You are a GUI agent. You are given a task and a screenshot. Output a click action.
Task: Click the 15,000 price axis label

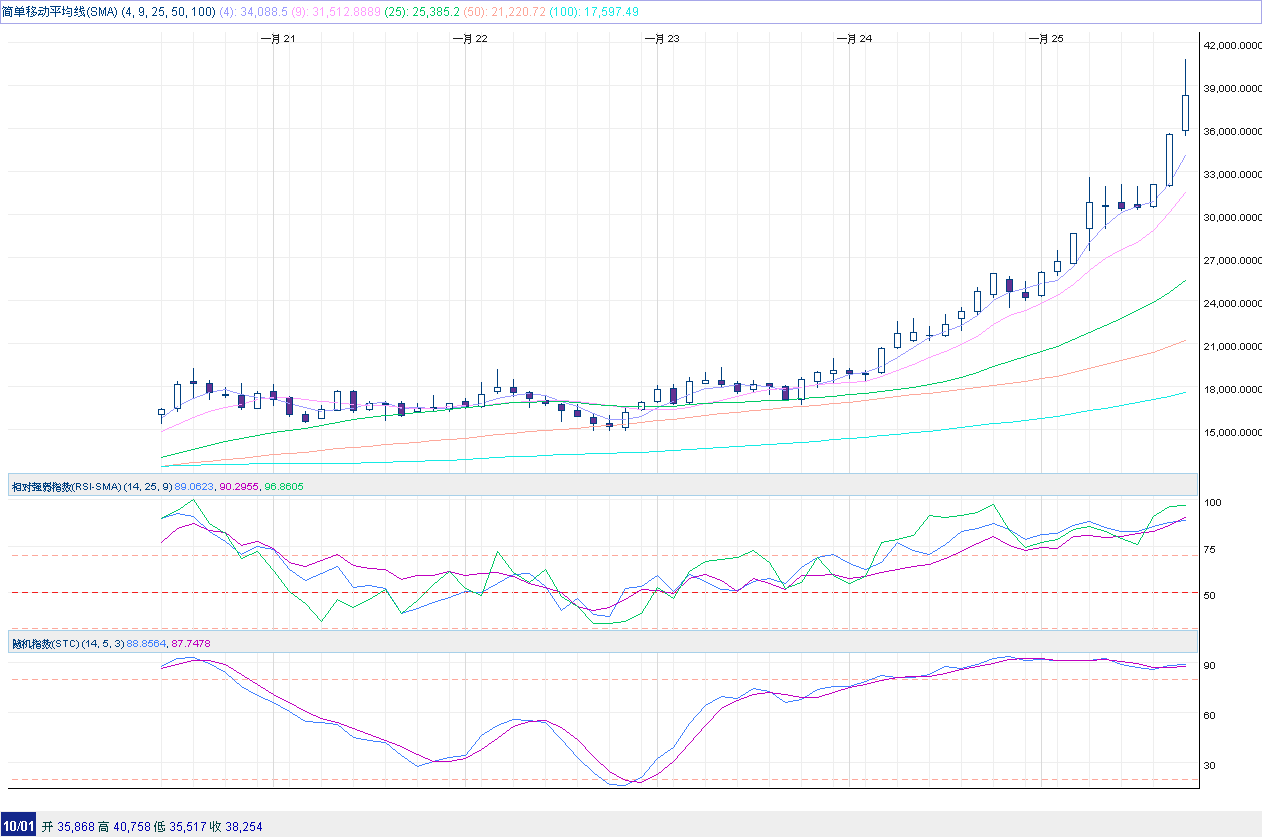coord(1230,432)
